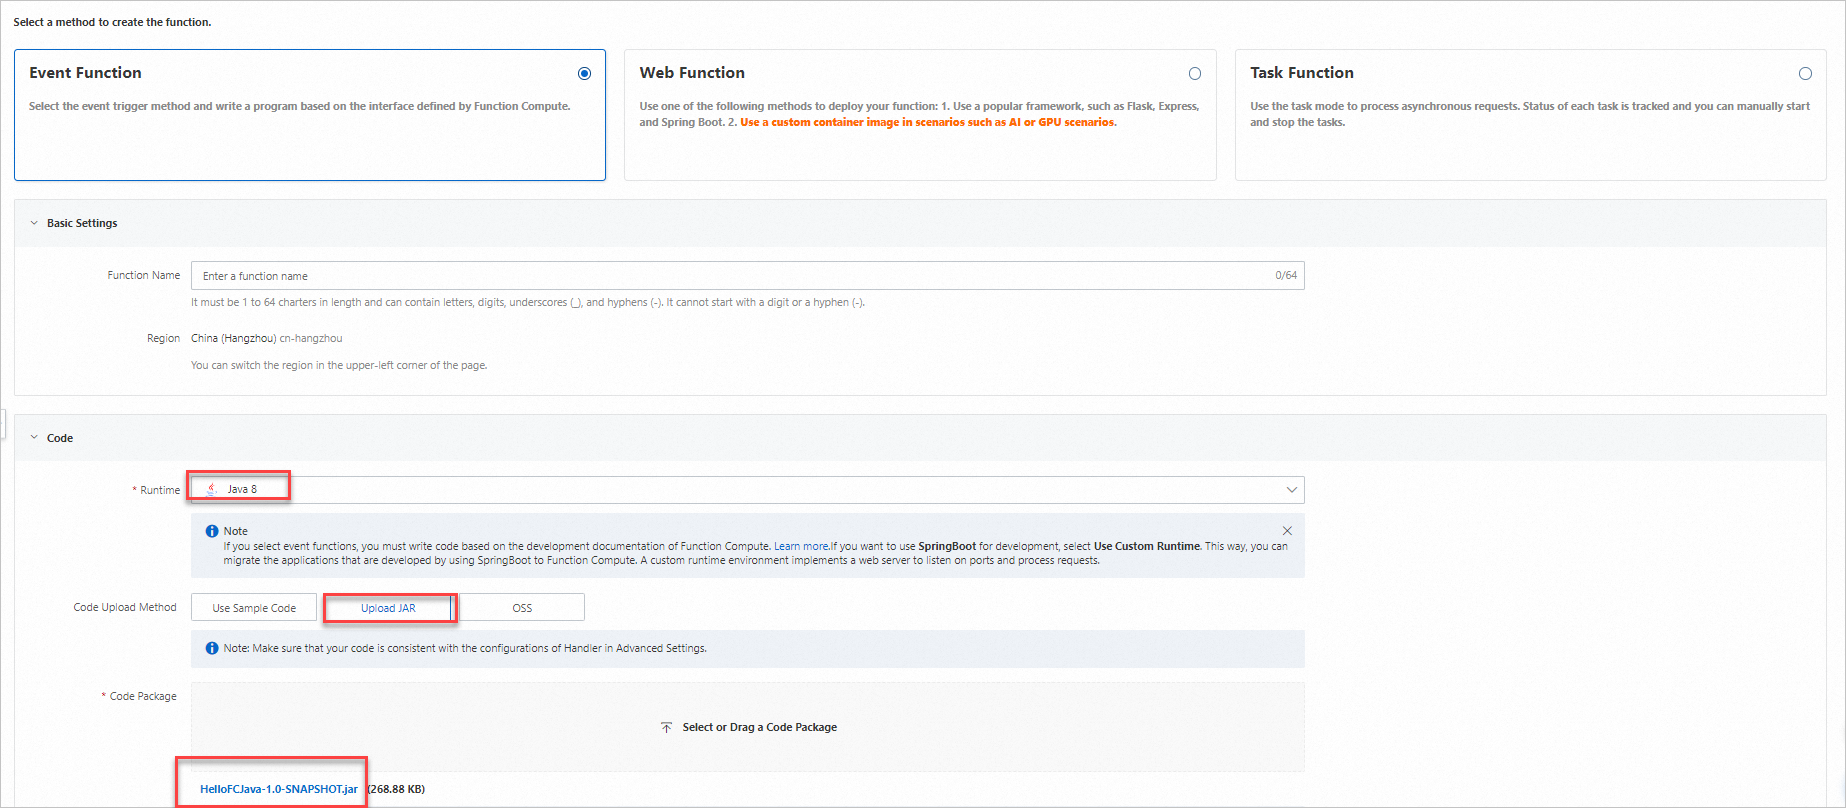Click the Basic Settings section header label
Screen dimensions: 1846x808
point(82,223)
